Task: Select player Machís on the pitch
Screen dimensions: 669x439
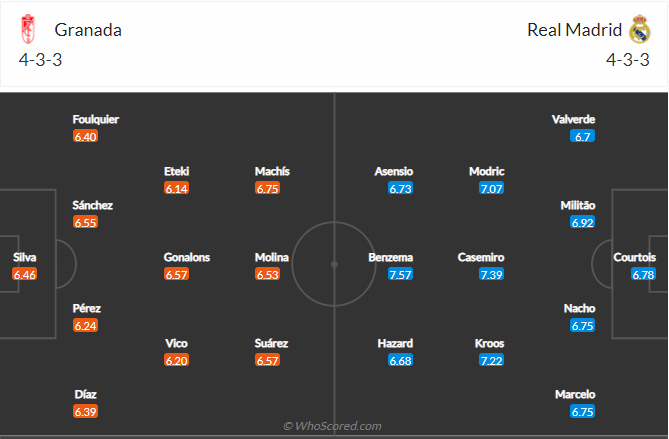Action: (x=272, y=171)
